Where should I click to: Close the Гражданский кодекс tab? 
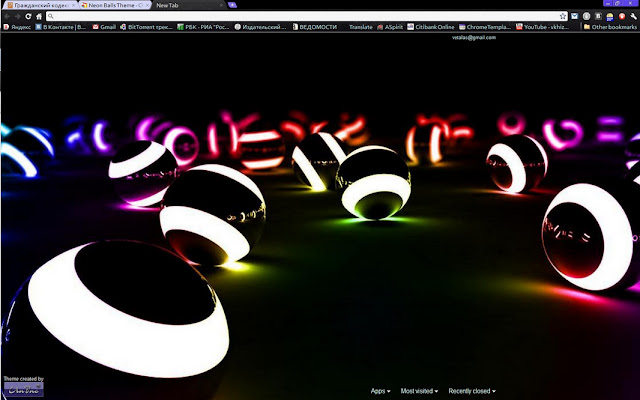(73, 5)
